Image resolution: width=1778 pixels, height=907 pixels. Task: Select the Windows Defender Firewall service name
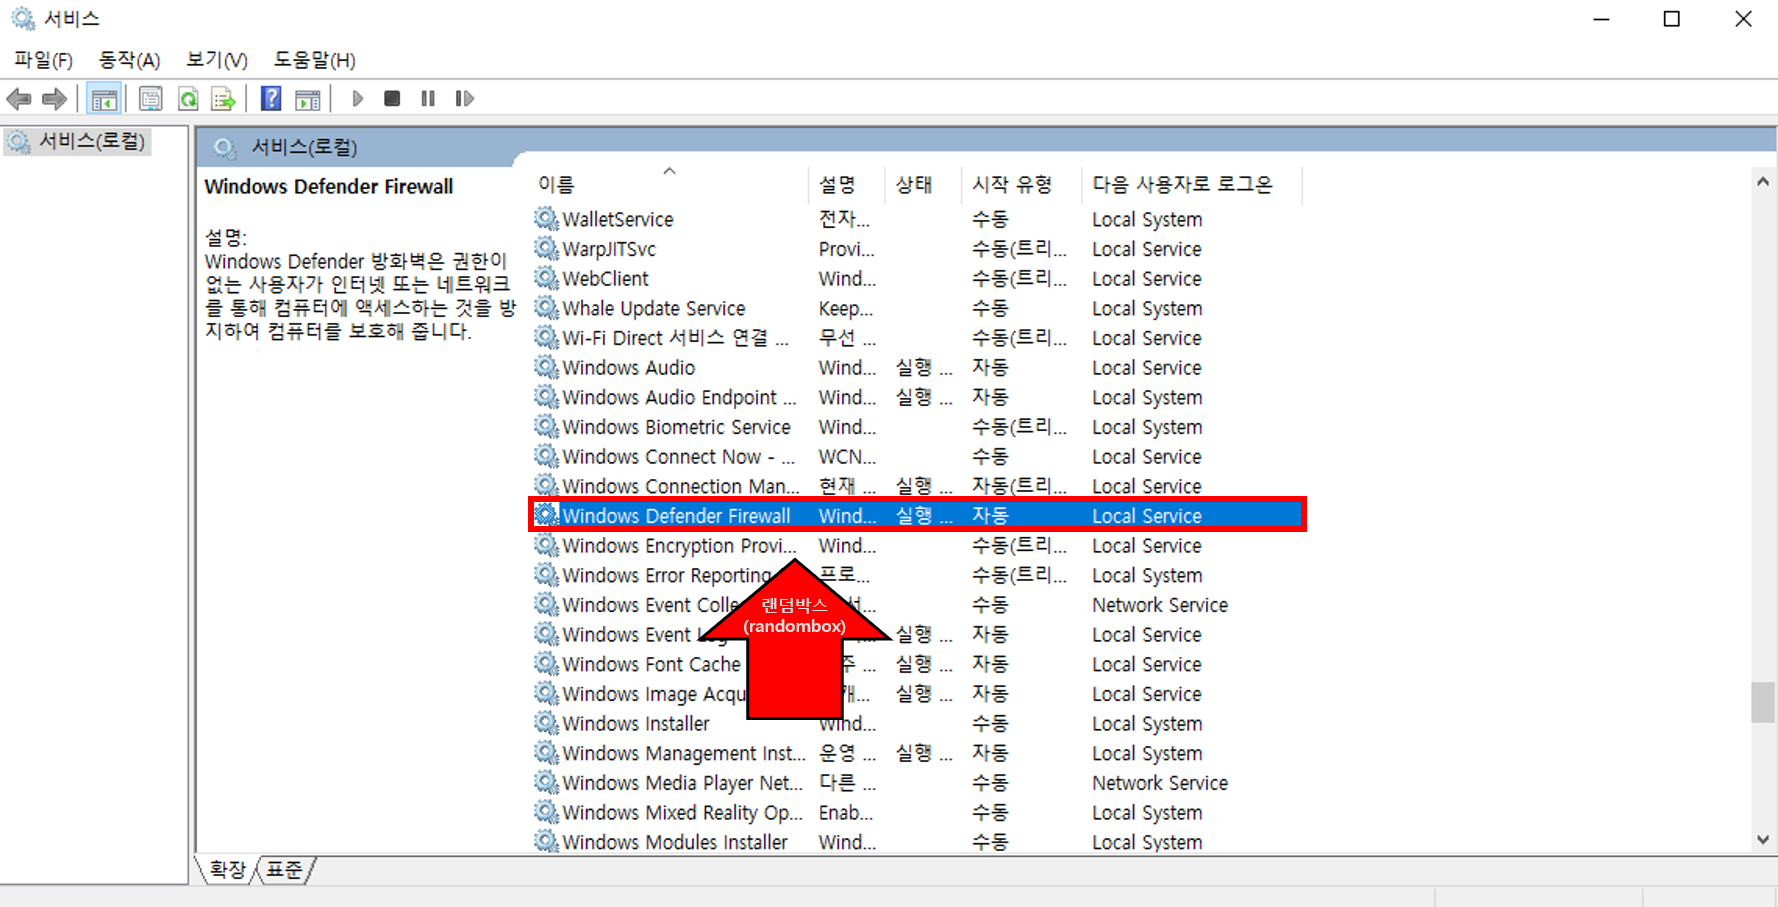677,516
